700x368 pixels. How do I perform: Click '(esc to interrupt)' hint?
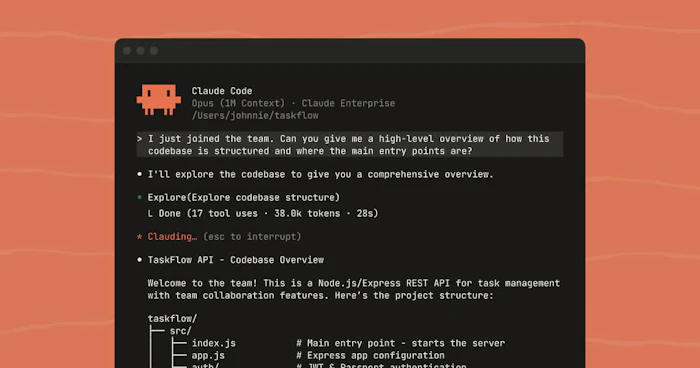pyautogui.click(x=252, y=236)
